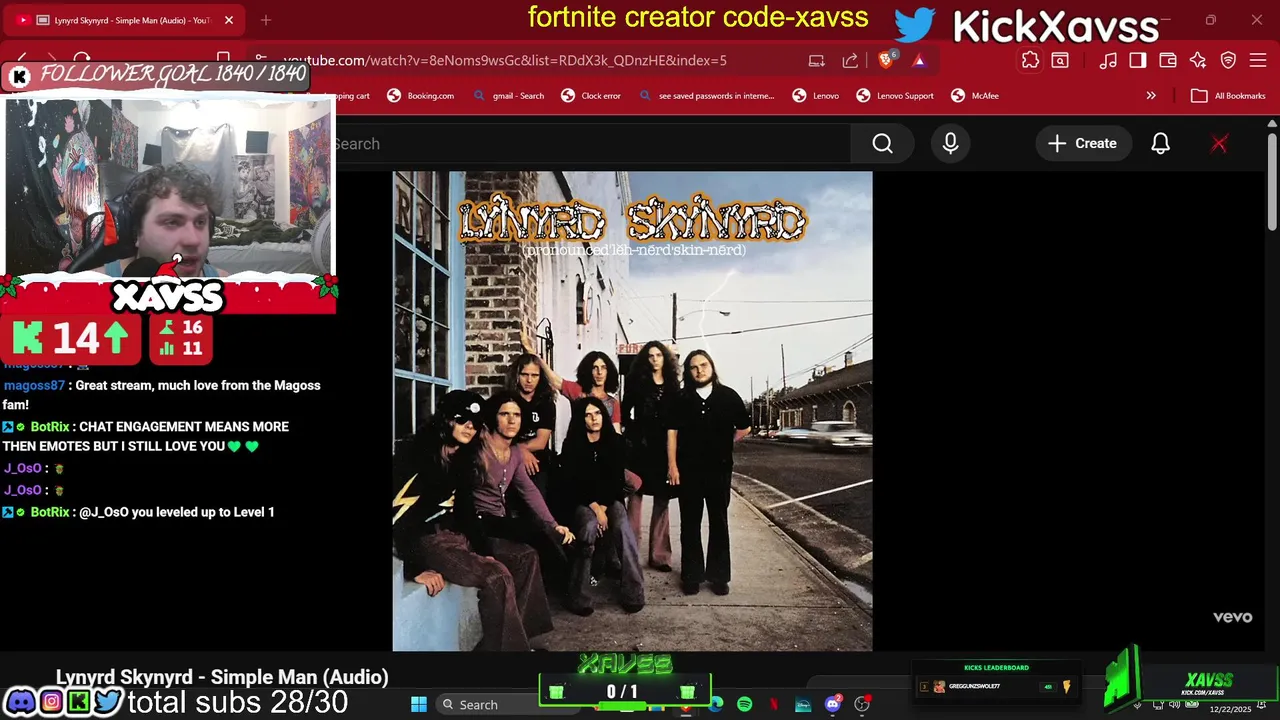
Task: Open Leo AI sparkle icon
Action: [x=1198, y=60]
